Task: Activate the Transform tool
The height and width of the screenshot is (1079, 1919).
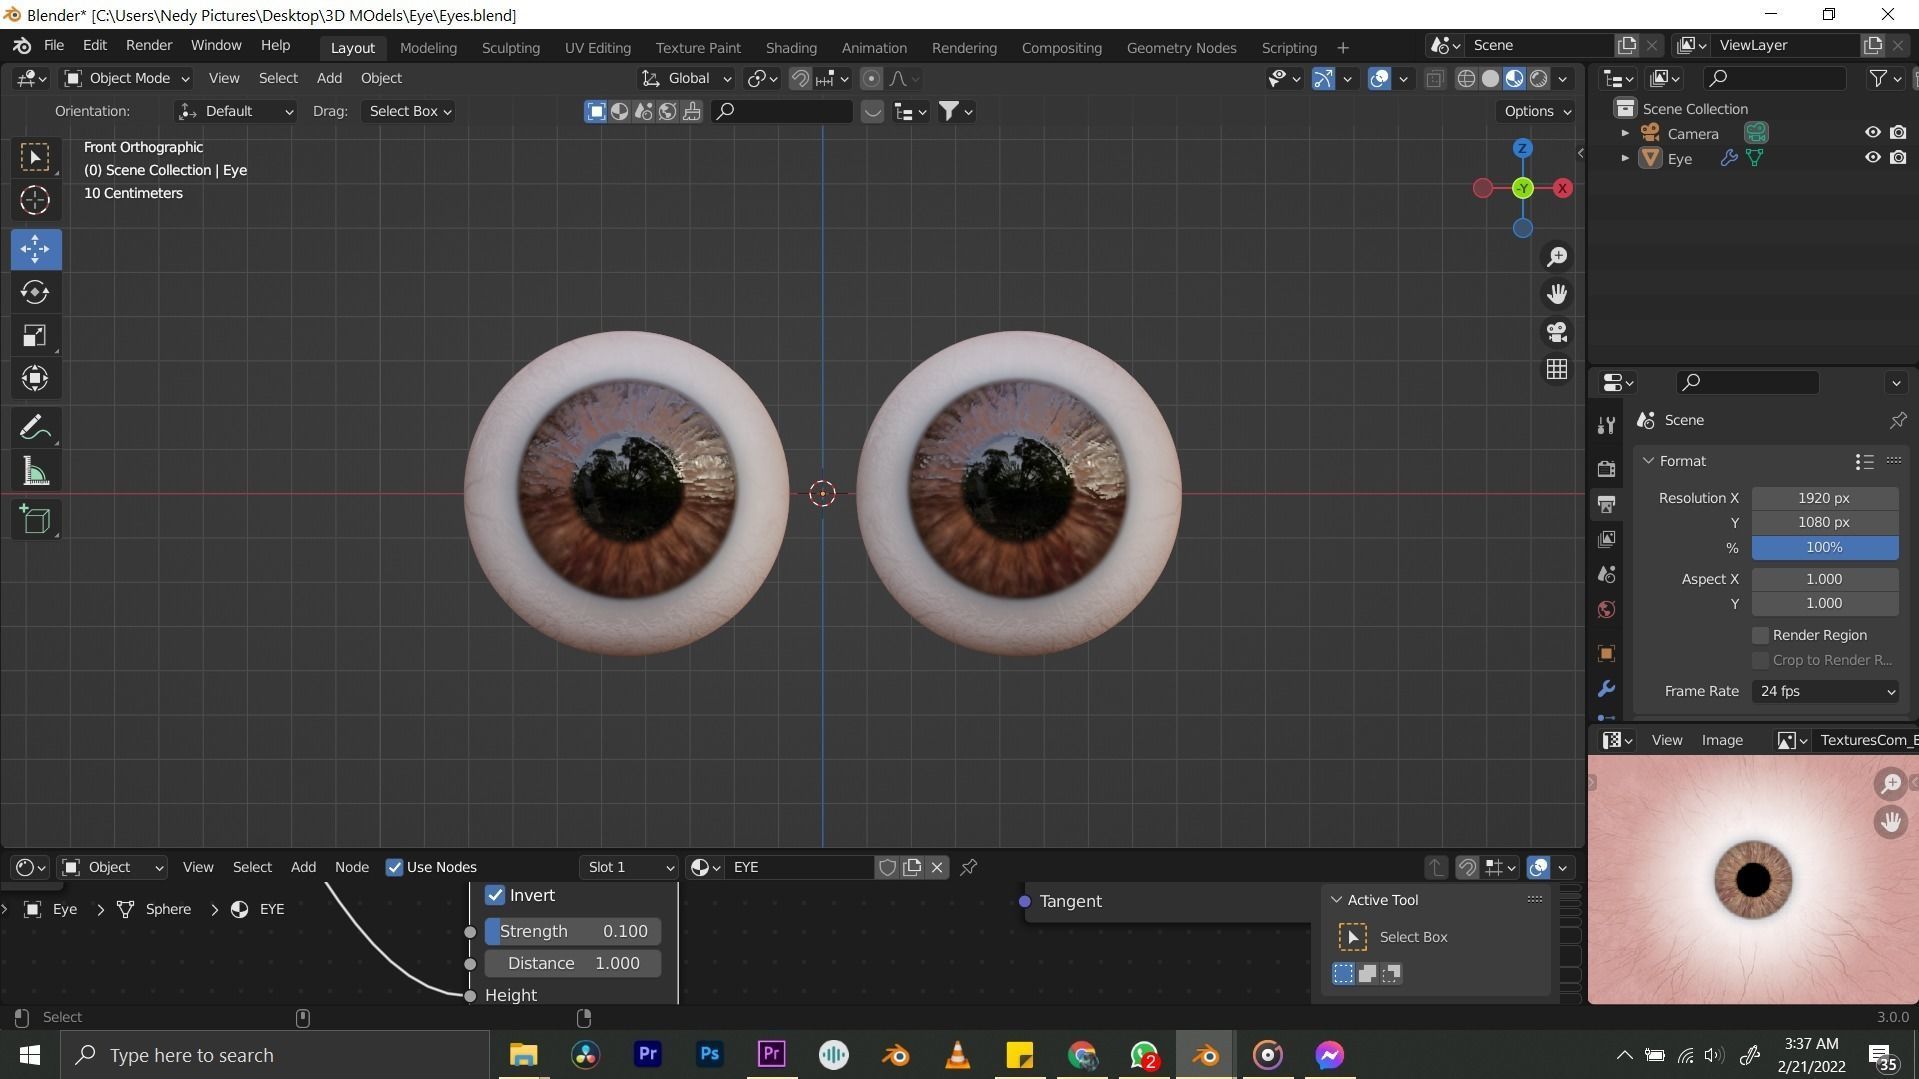Action: (35, 378)
